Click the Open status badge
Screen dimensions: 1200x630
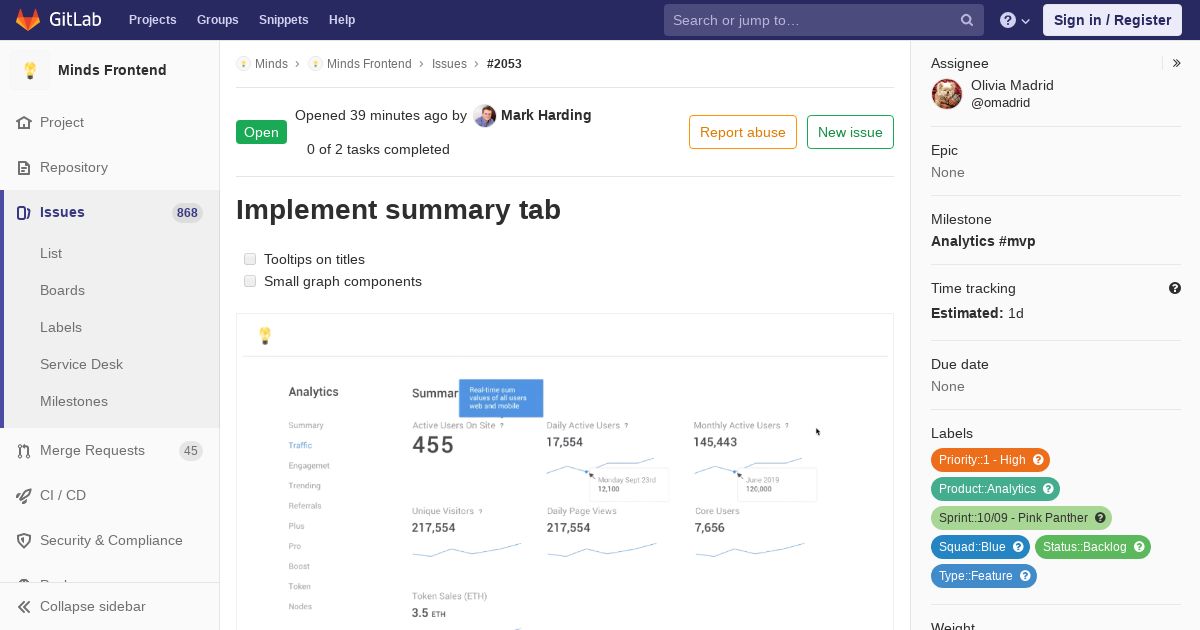tap(261, 132)
